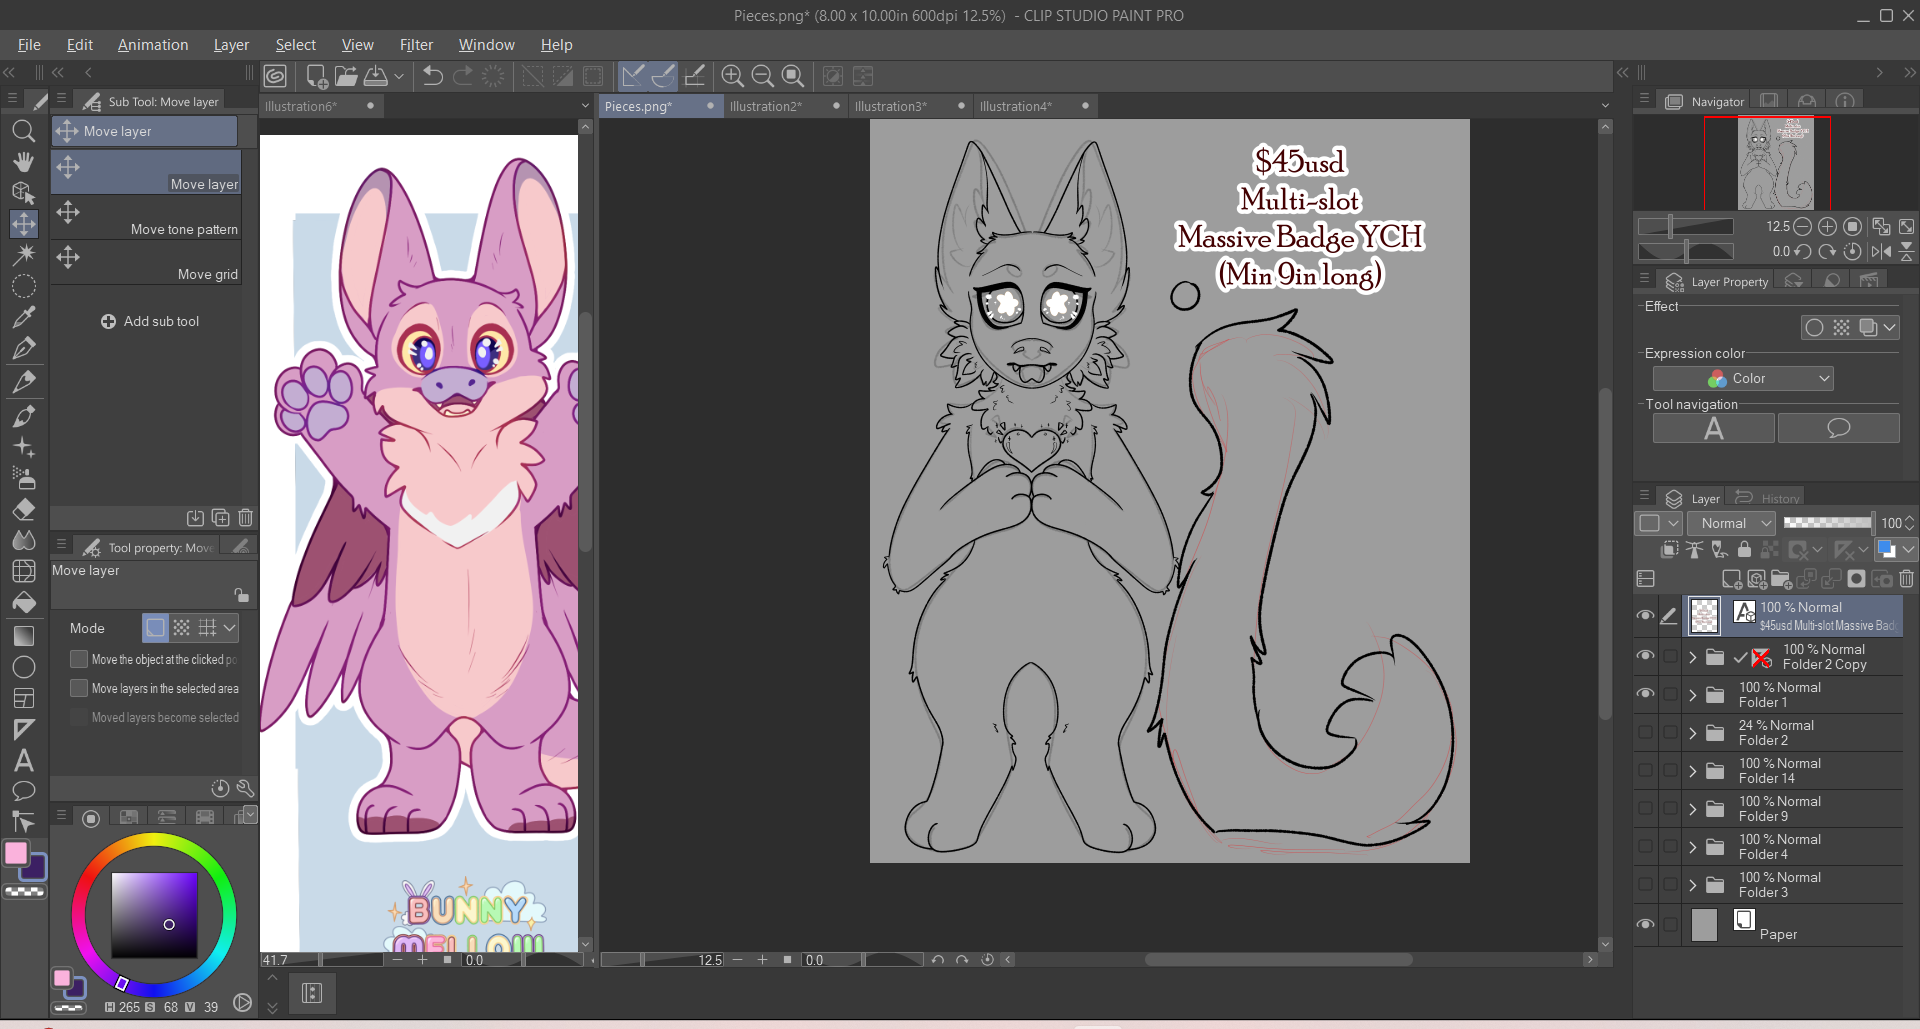Pick a color in the color wheel square
Screen dimensions: 1920x1029
click(x=154, y=915)
